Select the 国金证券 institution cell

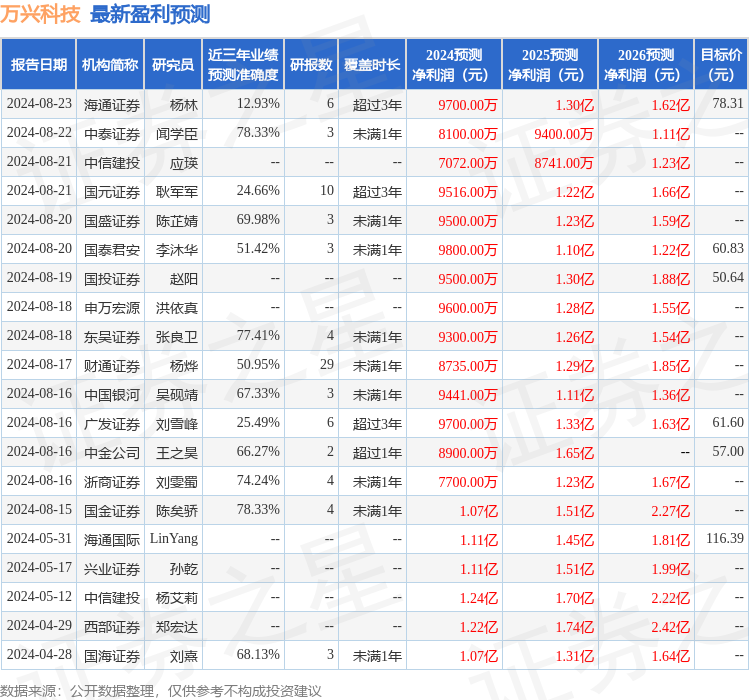(x=112, y=511)
